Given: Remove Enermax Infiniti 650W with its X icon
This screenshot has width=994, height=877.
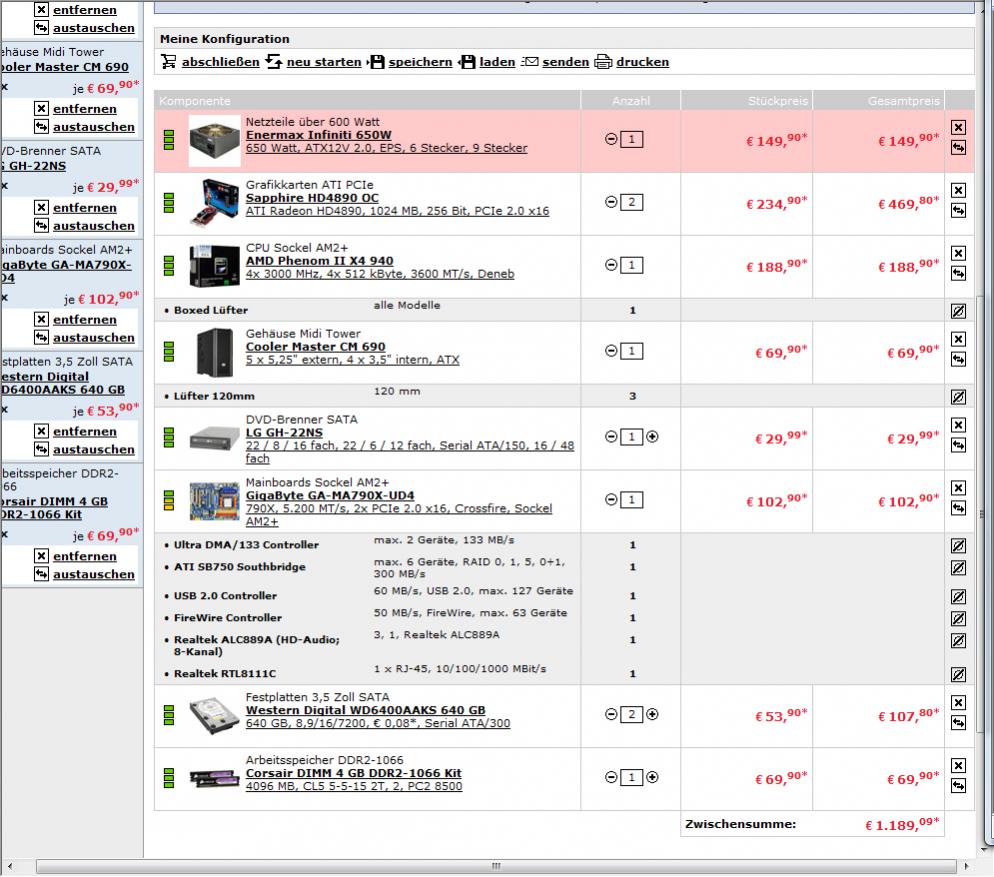Looking at the screenshot, I should [x=958, y=127].
